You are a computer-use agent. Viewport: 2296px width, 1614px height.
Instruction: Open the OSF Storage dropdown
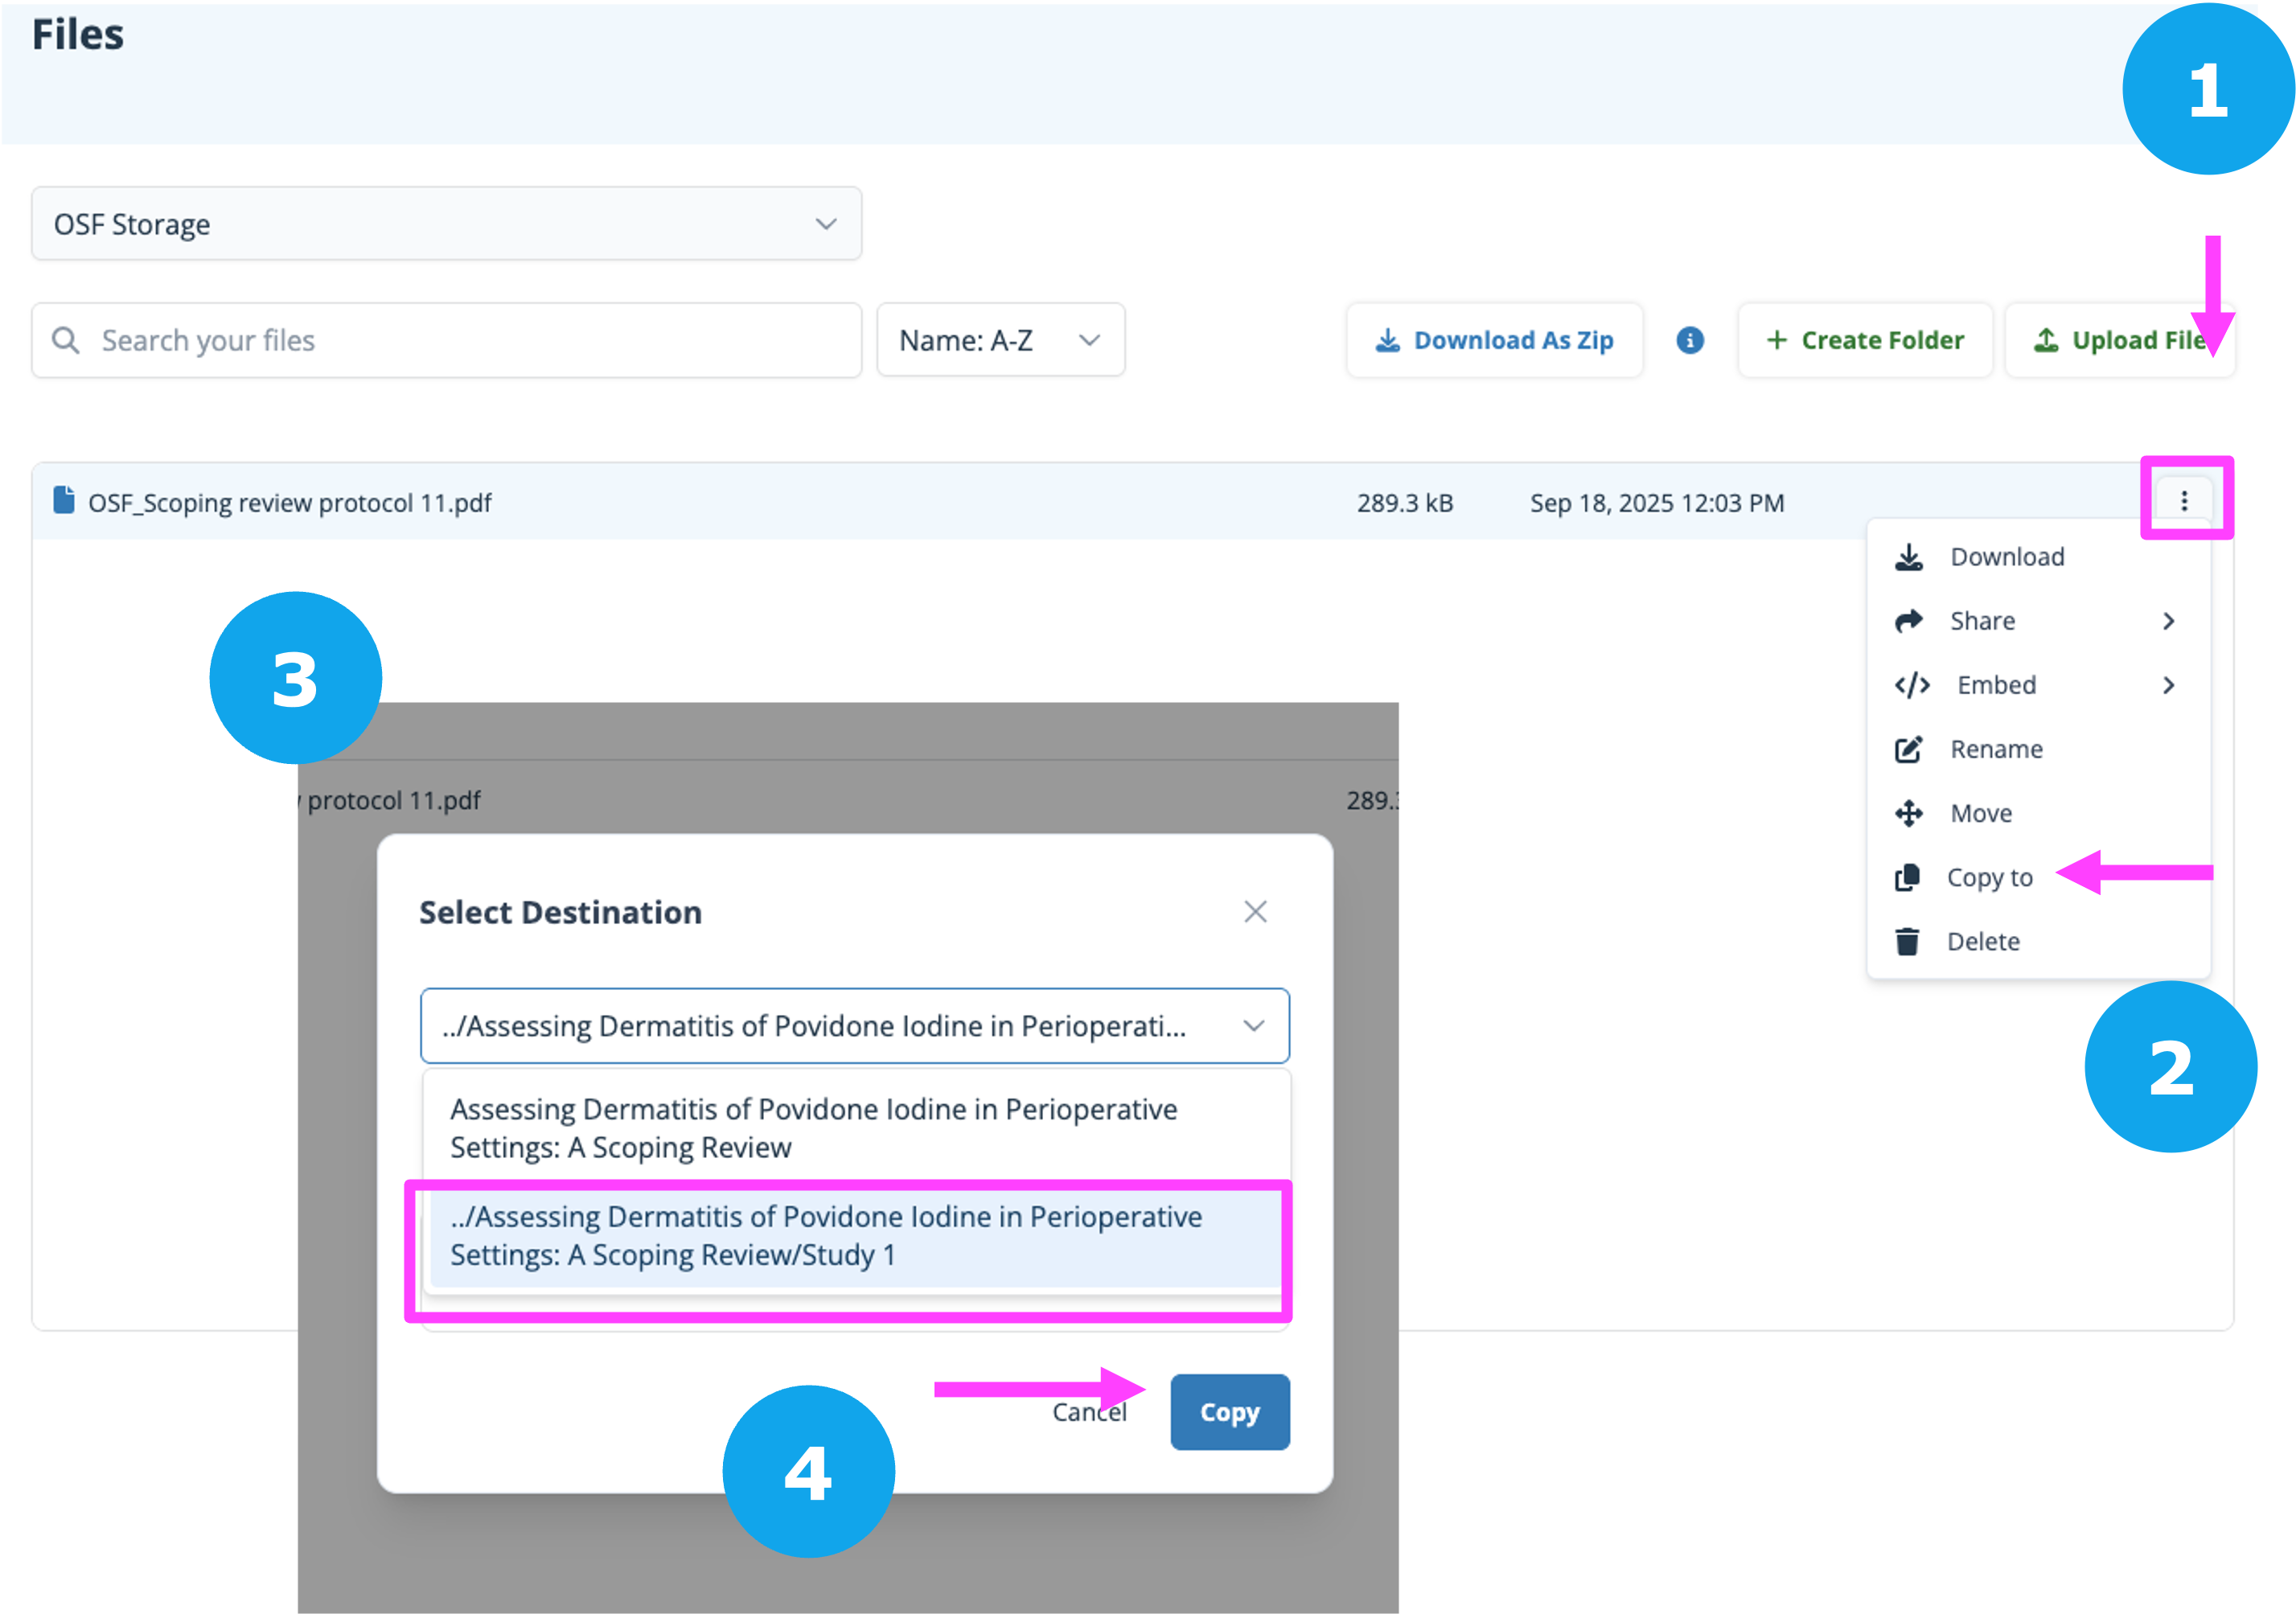click(x=446, y=224)
